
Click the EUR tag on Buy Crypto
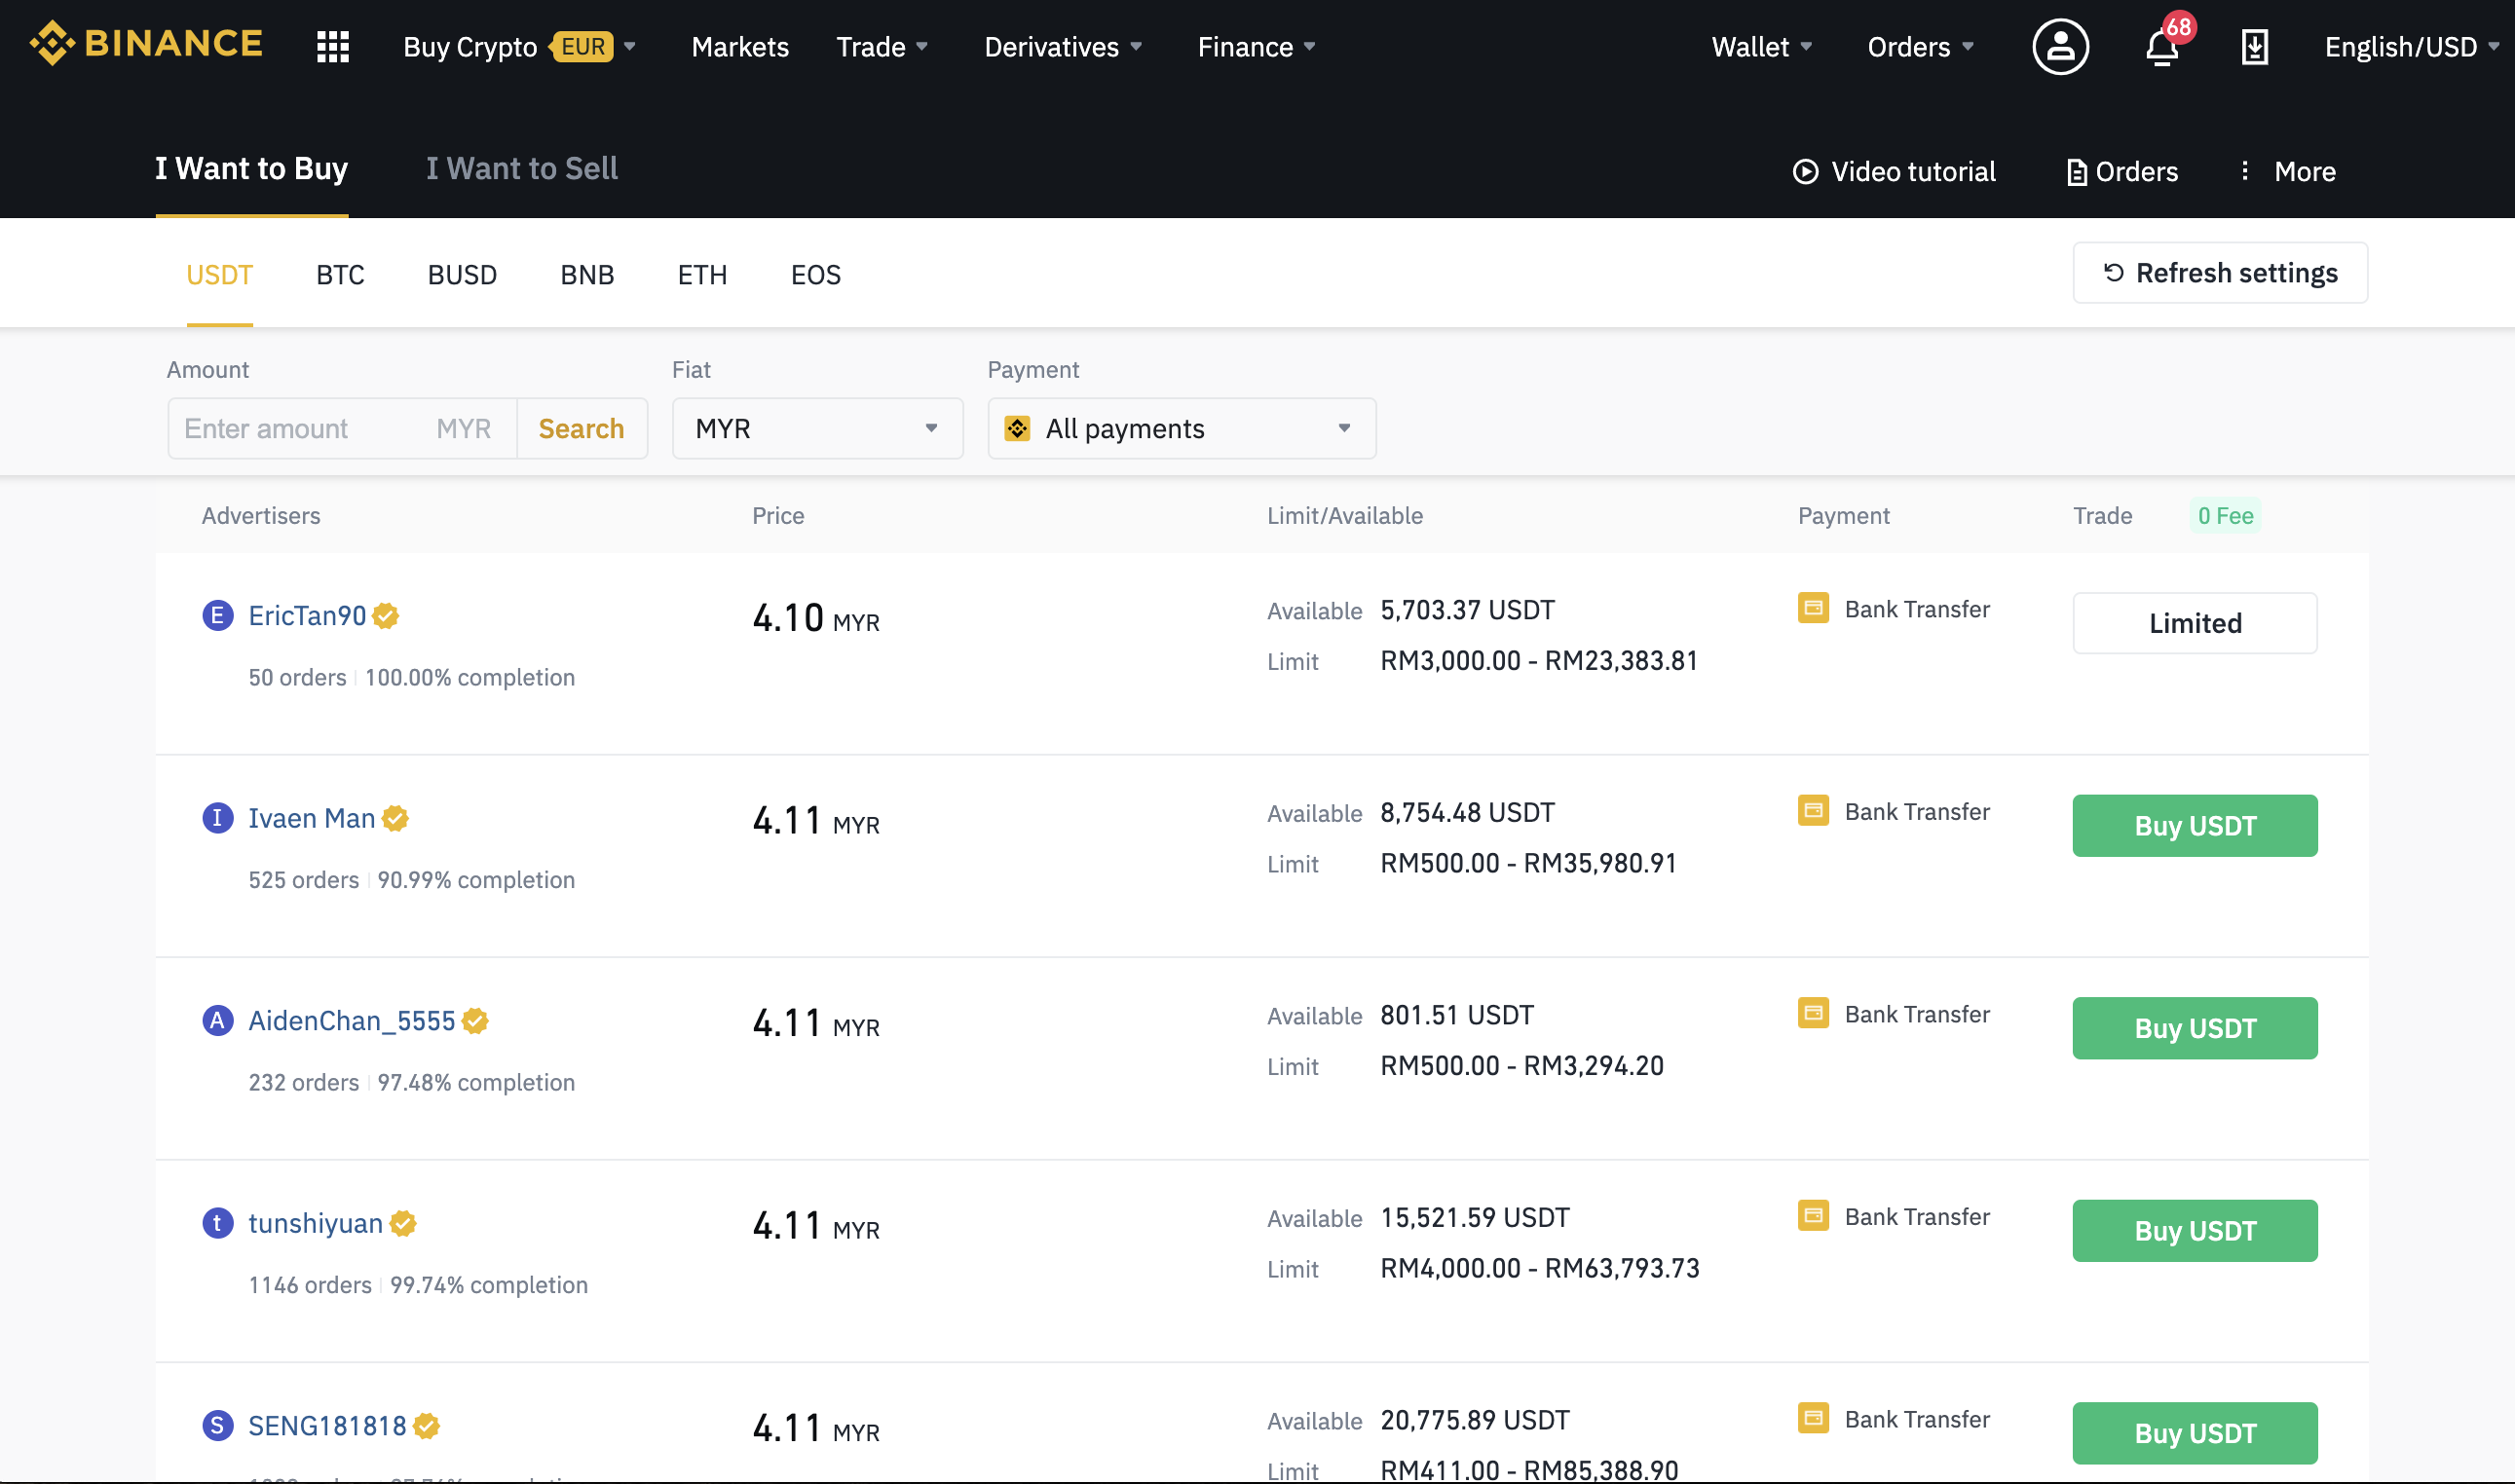582,46
